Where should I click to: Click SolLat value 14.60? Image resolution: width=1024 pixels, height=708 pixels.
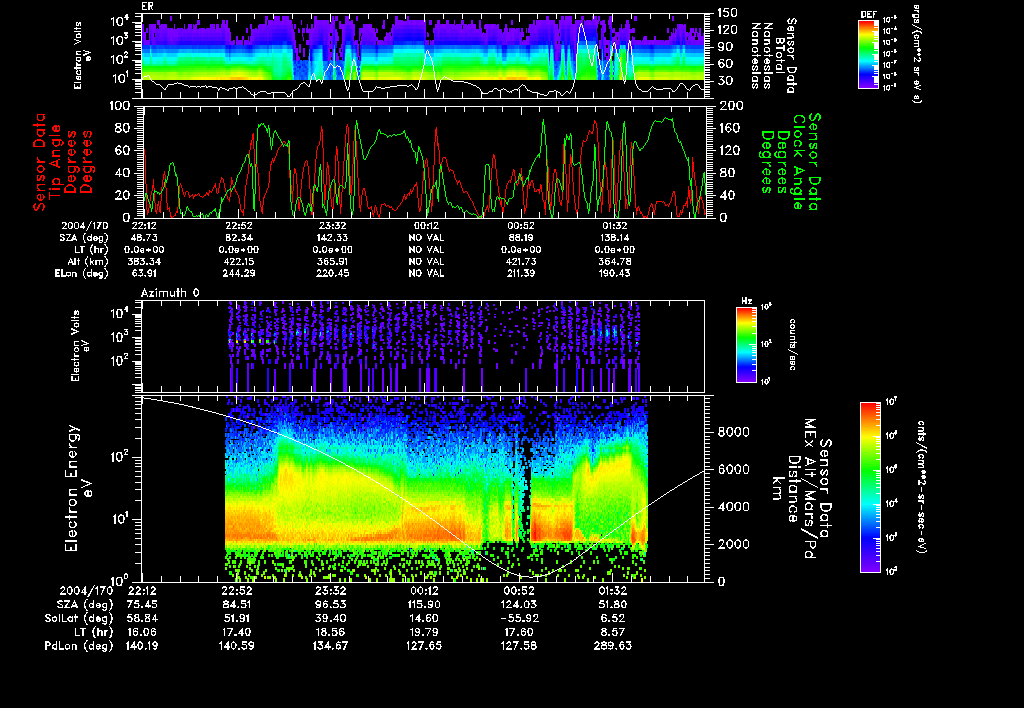point(424,618)
